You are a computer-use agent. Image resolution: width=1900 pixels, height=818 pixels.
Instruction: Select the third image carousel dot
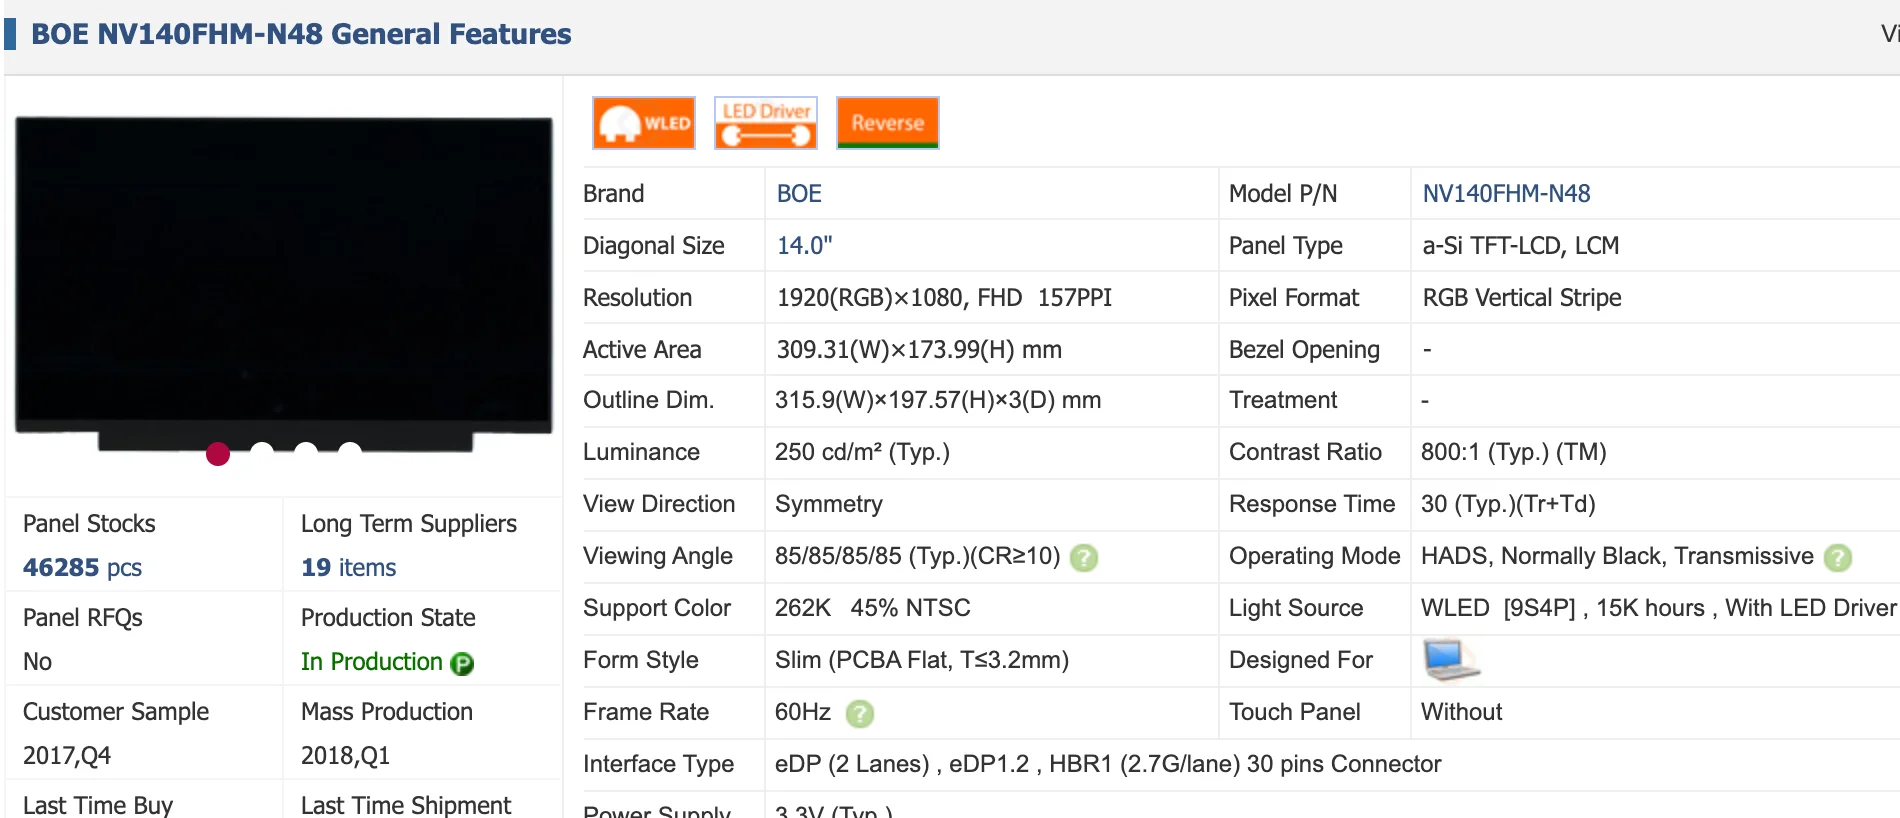coord(306,452)
